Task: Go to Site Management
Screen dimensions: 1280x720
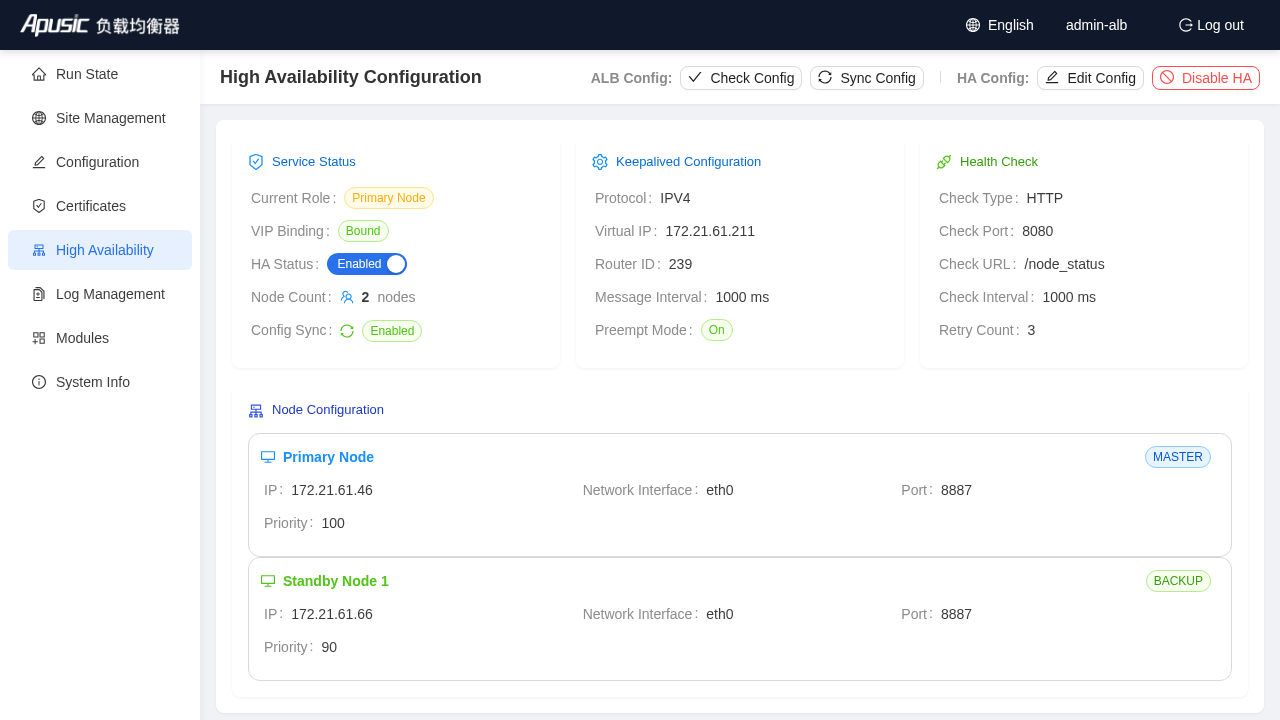Action: [x=100, y=118]
